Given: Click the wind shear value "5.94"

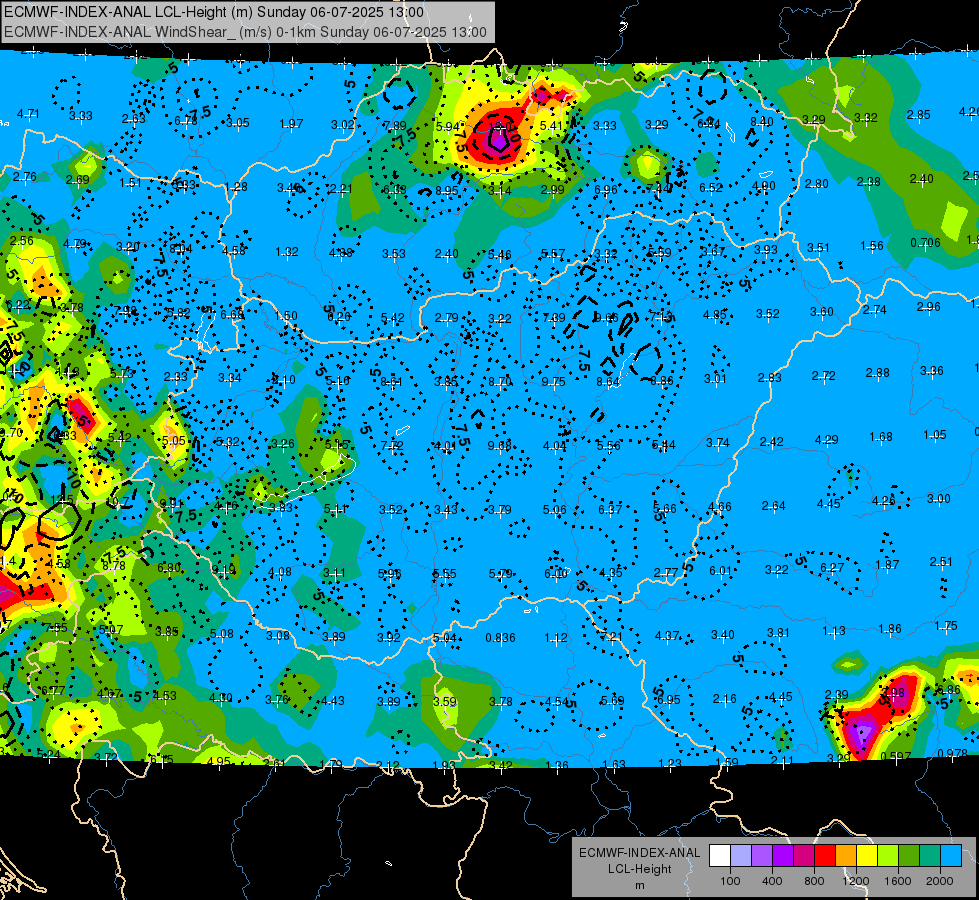Looking at the screenshot, I should [448, 127].
